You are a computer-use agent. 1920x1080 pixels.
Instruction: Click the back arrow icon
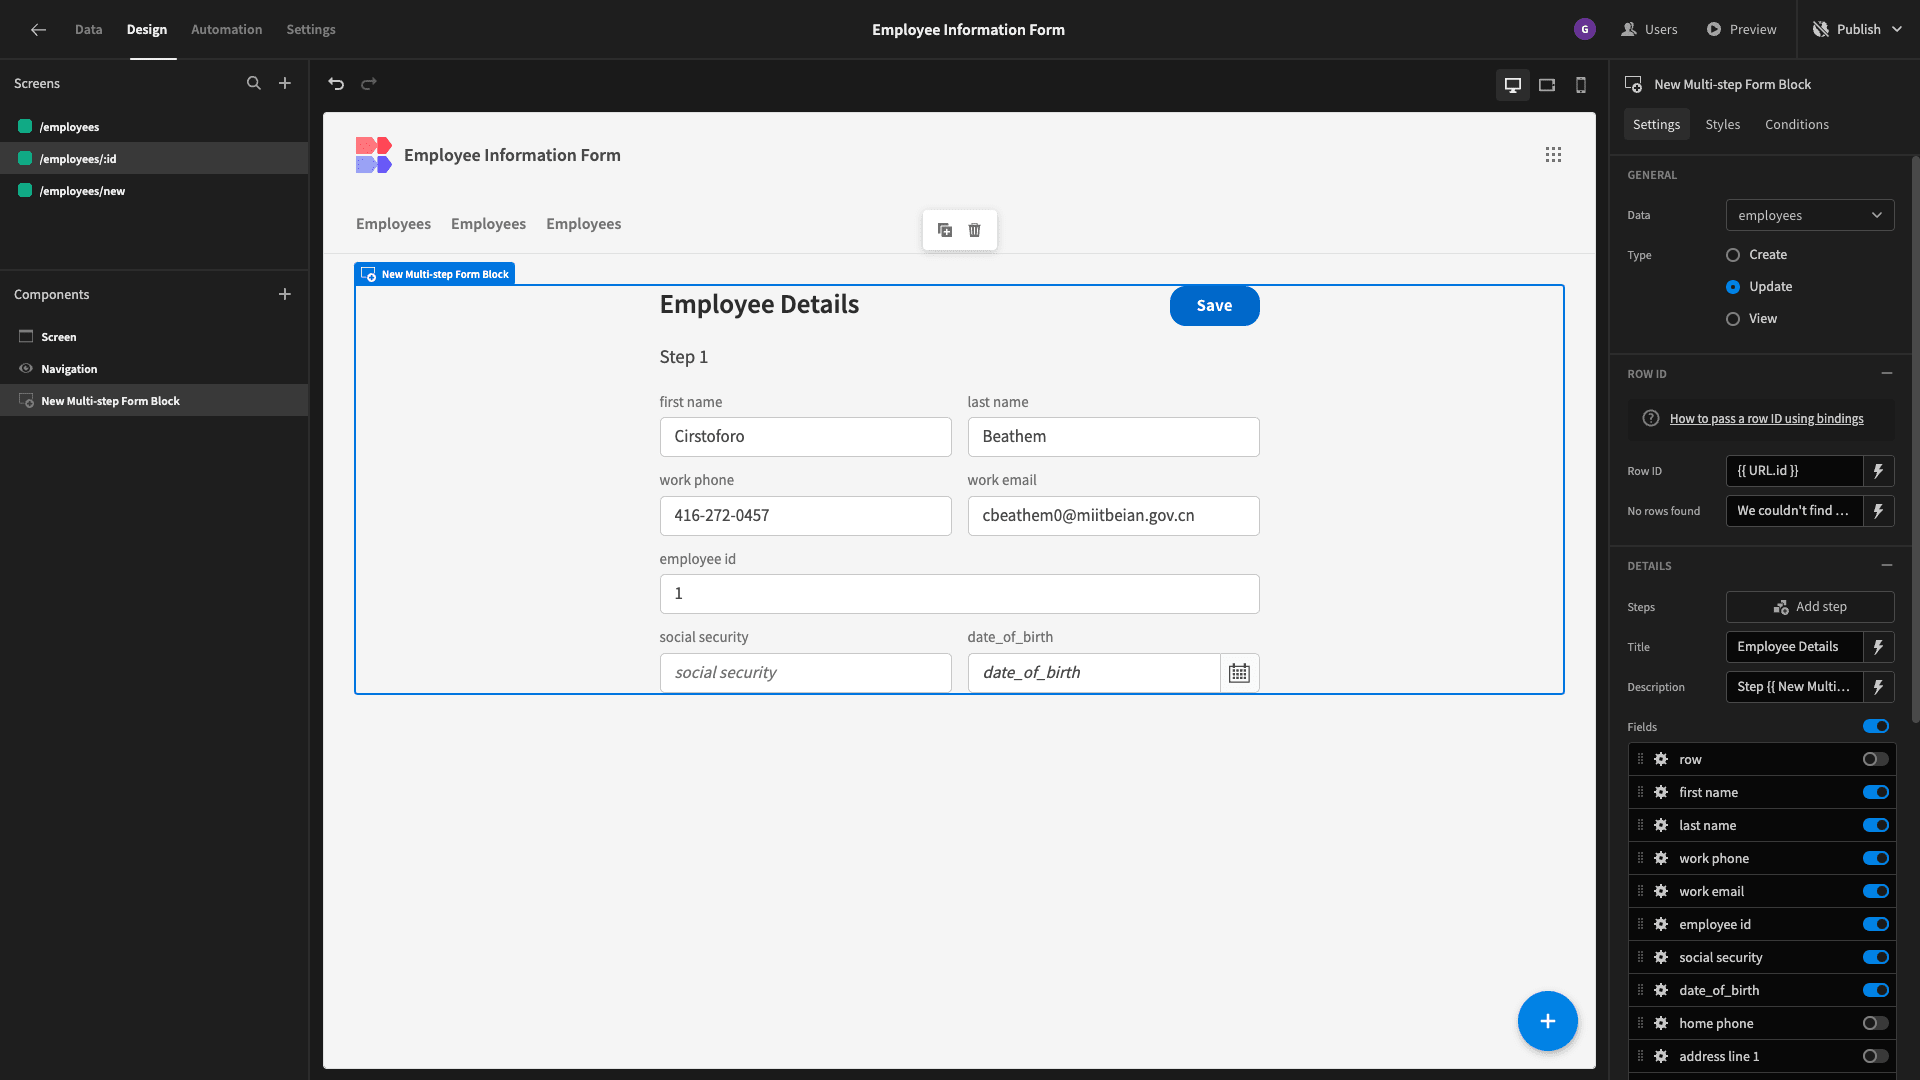click(x=38, y=30)
